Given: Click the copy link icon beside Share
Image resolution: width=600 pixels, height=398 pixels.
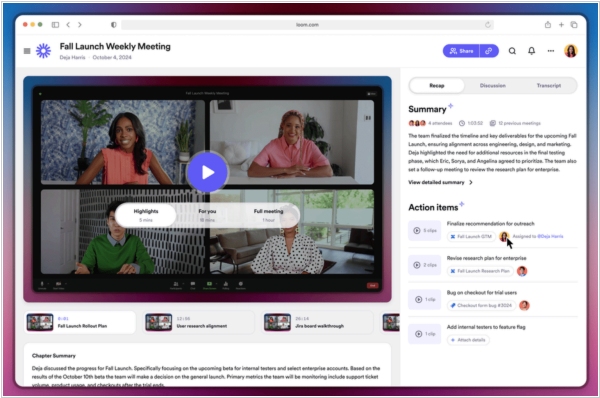Looking at the screenshot, I should pos(489,51).
